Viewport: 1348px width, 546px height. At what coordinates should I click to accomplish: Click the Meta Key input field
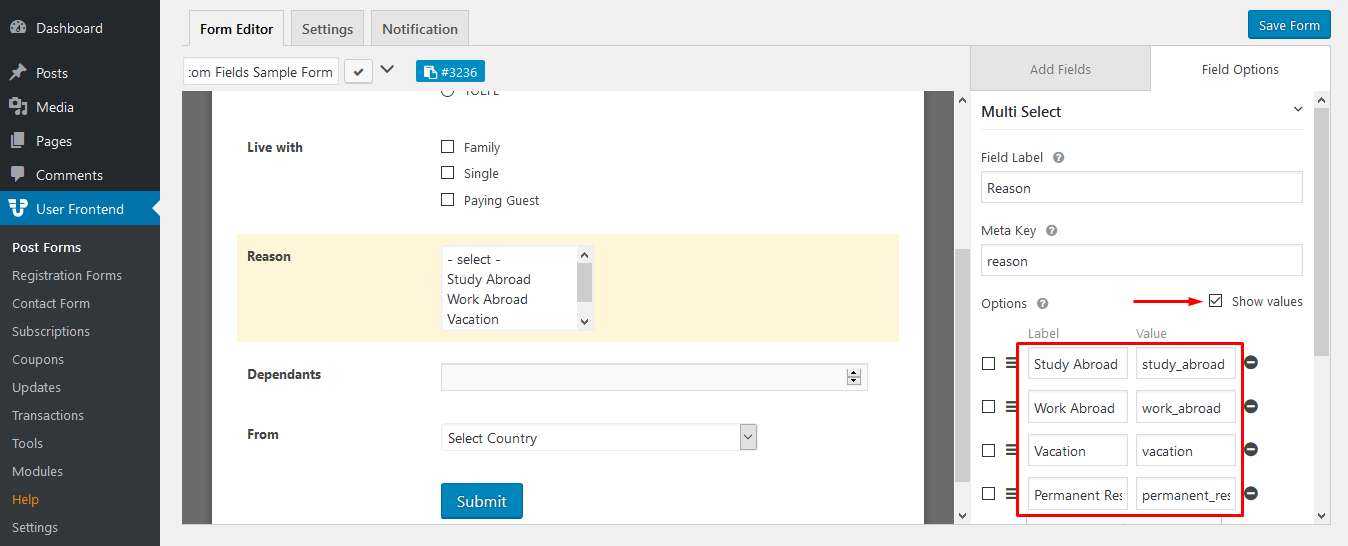pyautogui.click(x=1141, y=261)
